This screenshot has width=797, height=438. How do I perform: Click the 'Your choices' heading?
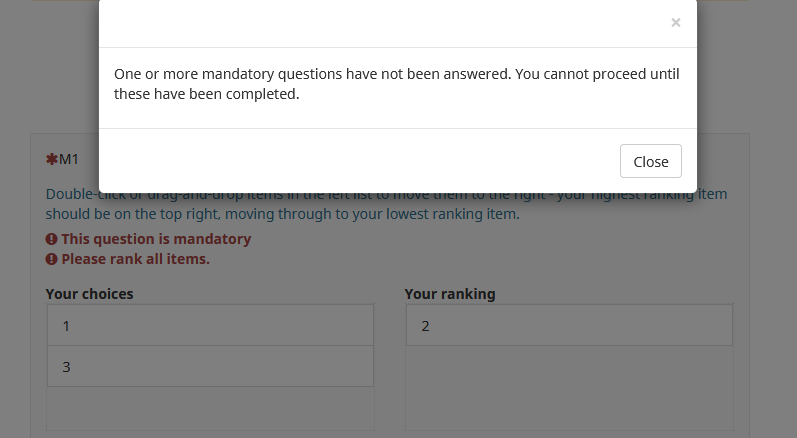tap(90, 294)
